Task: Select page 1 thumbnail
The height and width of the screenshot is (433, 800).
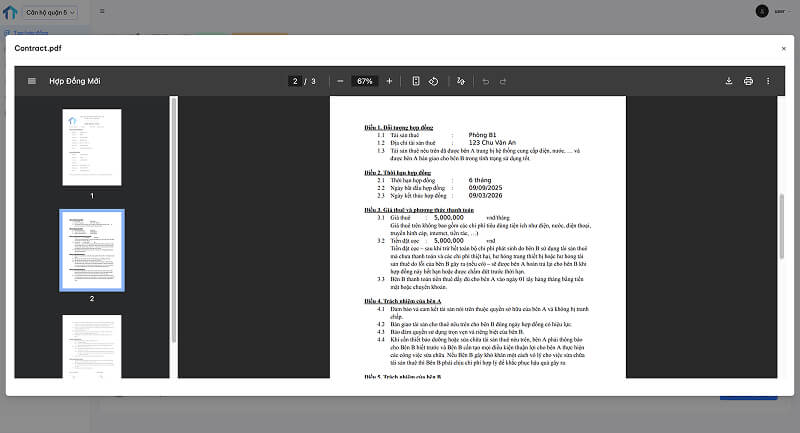Action: [92, 147]
